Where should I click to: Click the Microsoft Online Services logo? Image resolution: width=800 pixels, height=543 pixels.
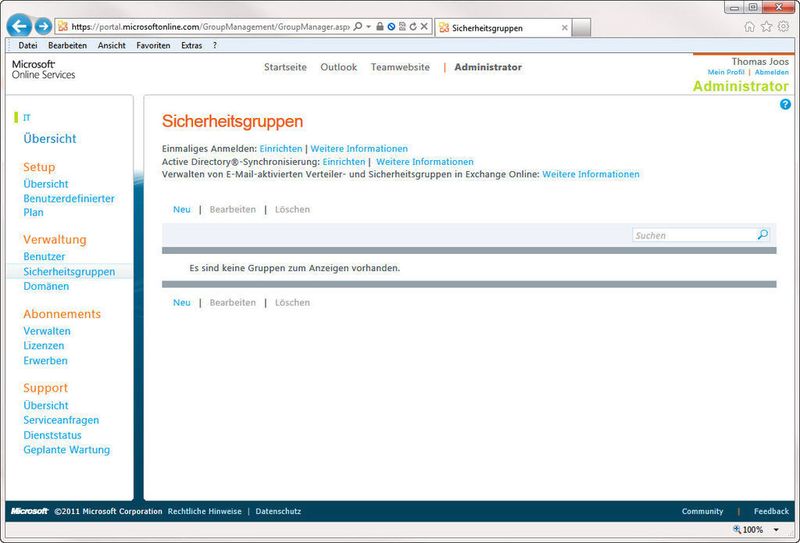point(43,69)
